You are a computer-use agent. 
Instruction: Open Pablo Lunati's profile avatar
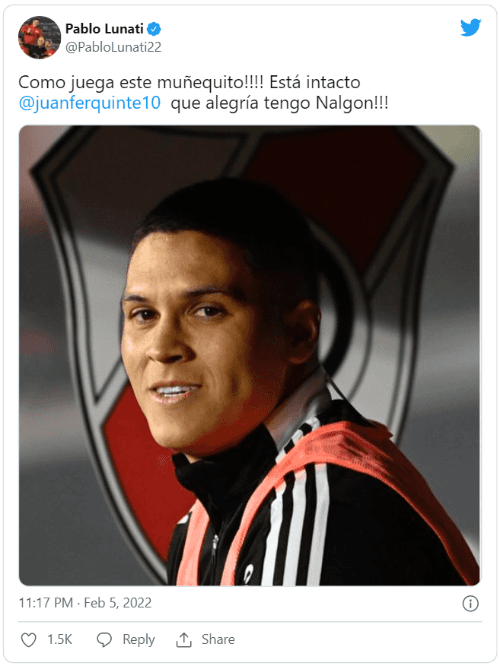(x=39, y=37)
